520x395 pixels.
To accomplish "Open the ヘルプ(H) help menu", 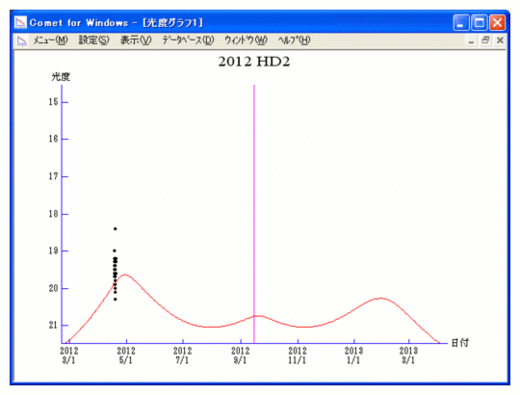I will pyautogui.click(x=294, y=40).
